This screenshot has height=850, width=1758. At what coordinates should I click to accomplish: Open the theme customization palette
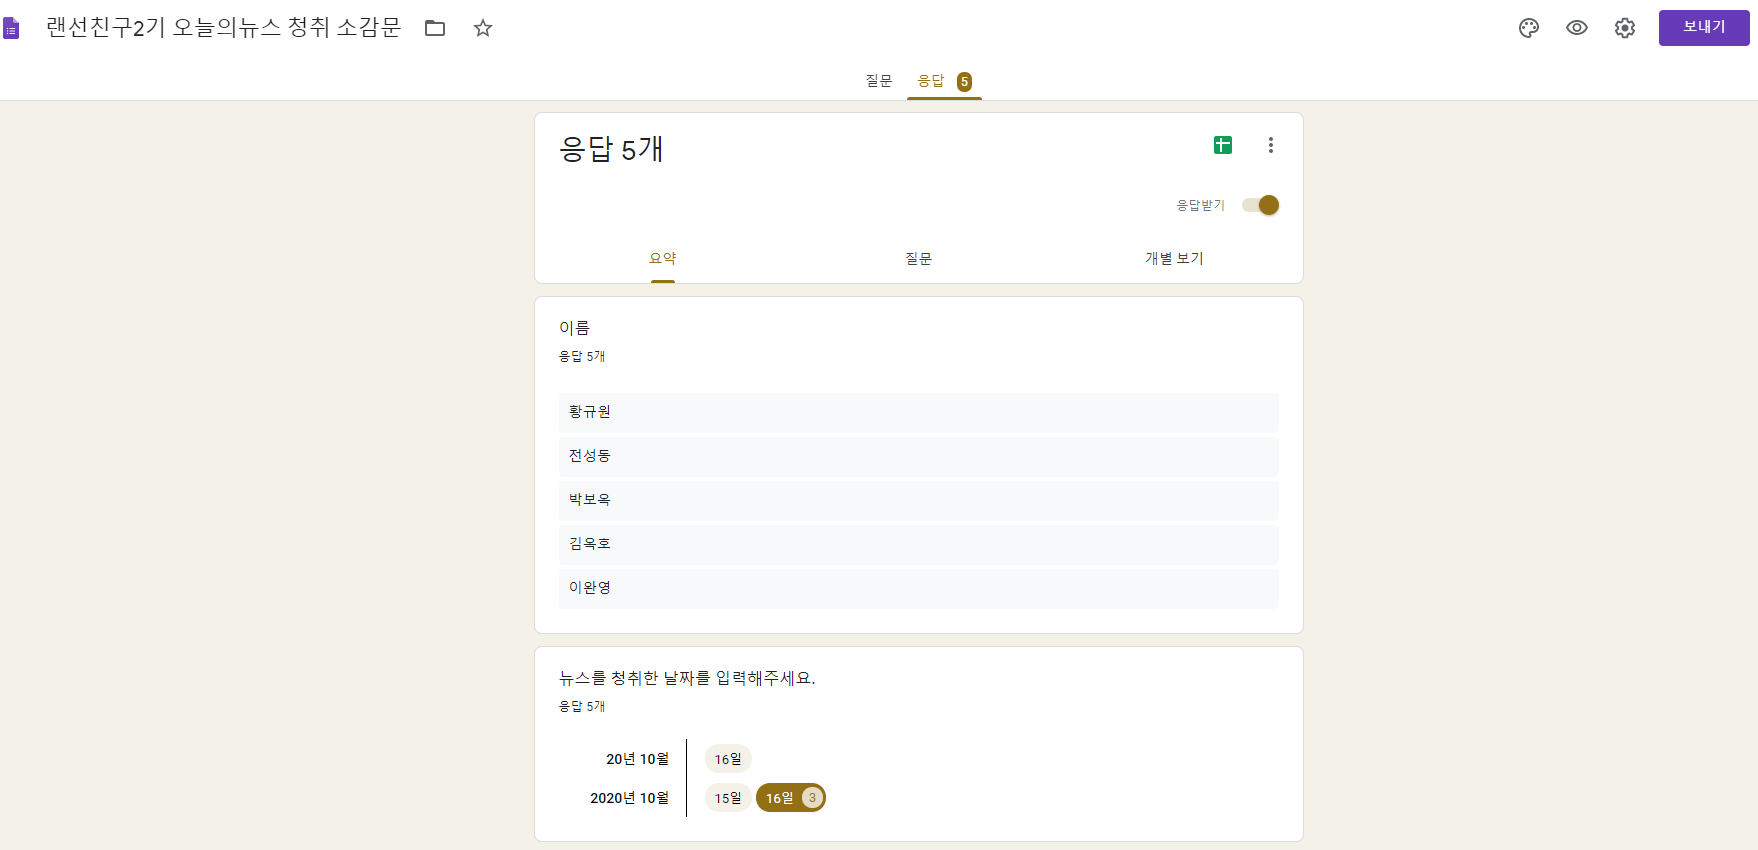click(1529, 28)
